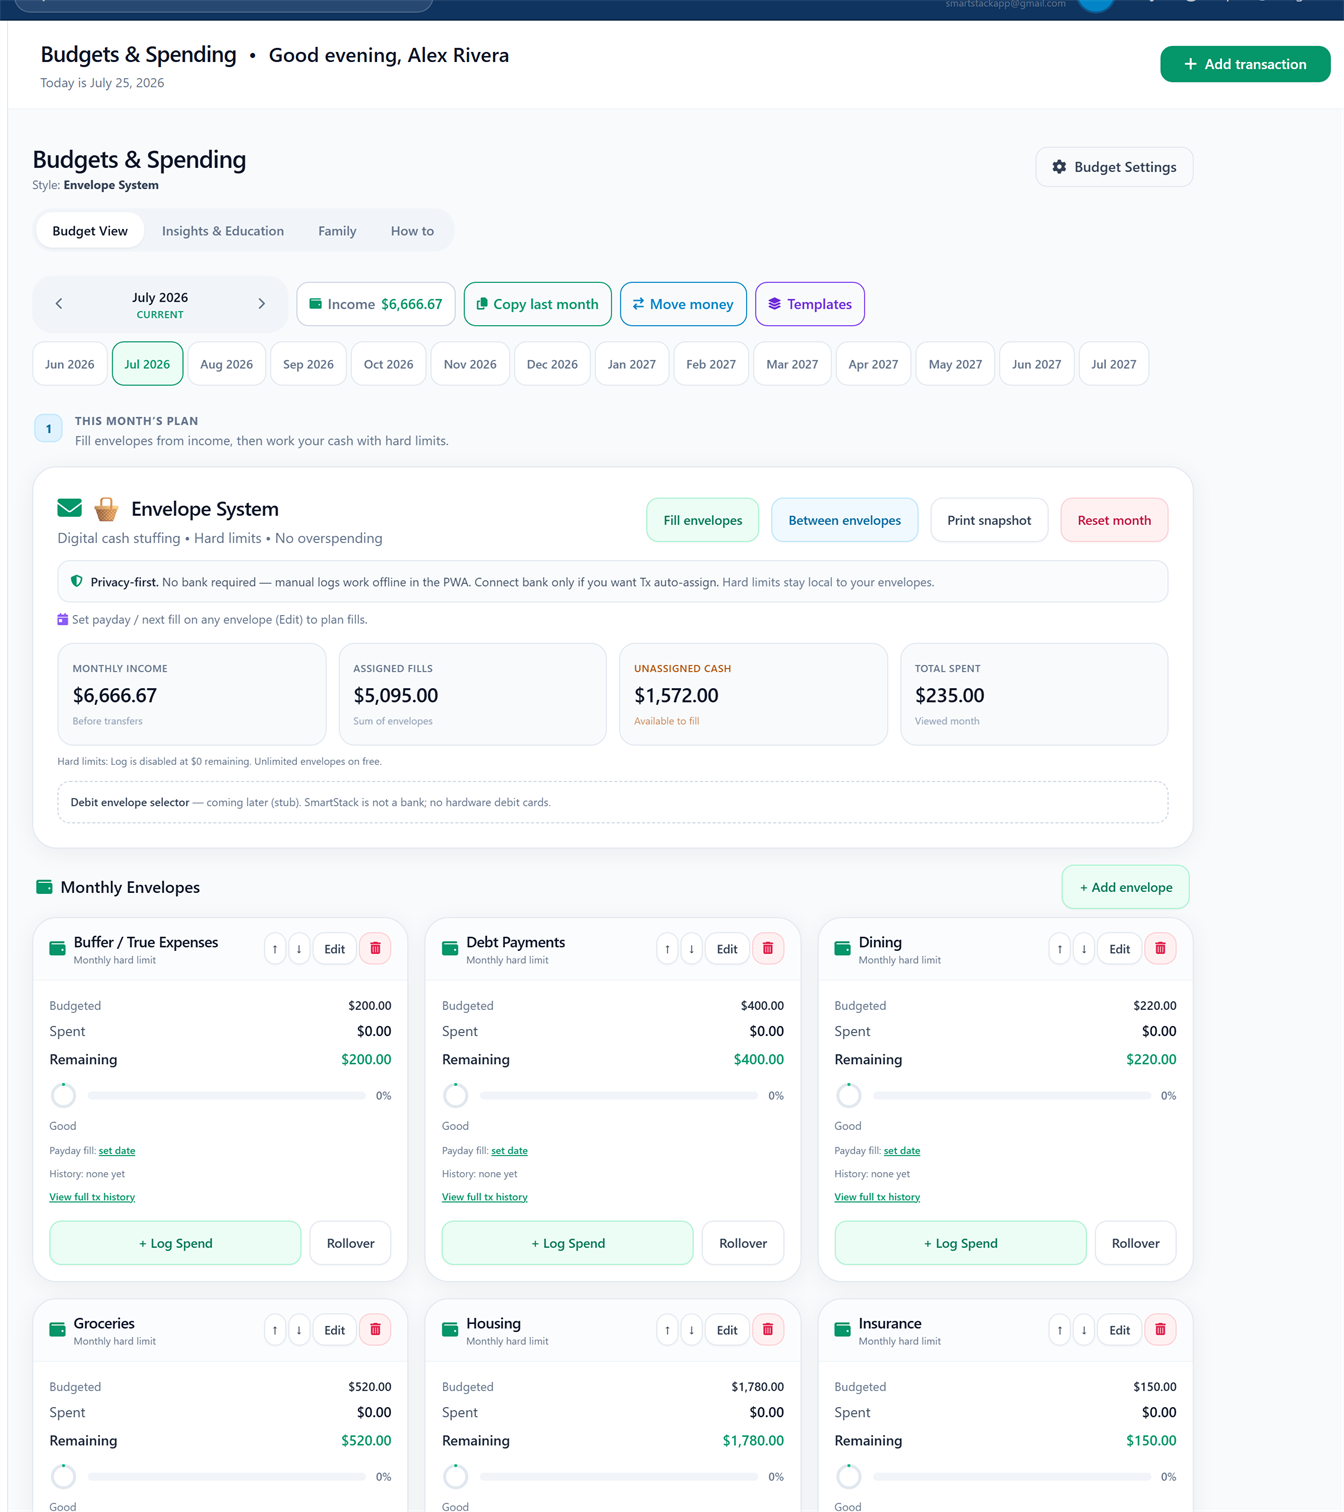The width and height of the screenshot is (1344, 1512).
Task: Select Jul 2027 month chip
Action: point(1114,364)
